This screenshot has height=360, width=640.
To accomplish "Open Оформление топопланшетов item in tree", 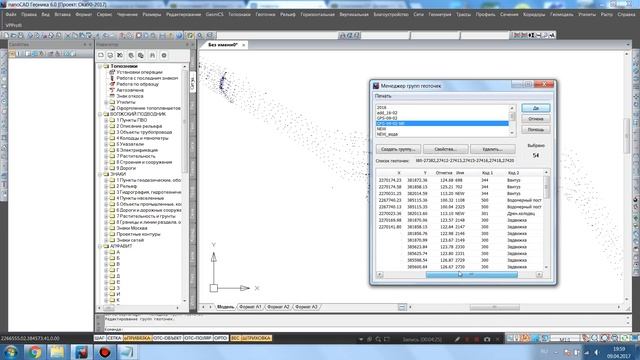I will pos(148,108).
